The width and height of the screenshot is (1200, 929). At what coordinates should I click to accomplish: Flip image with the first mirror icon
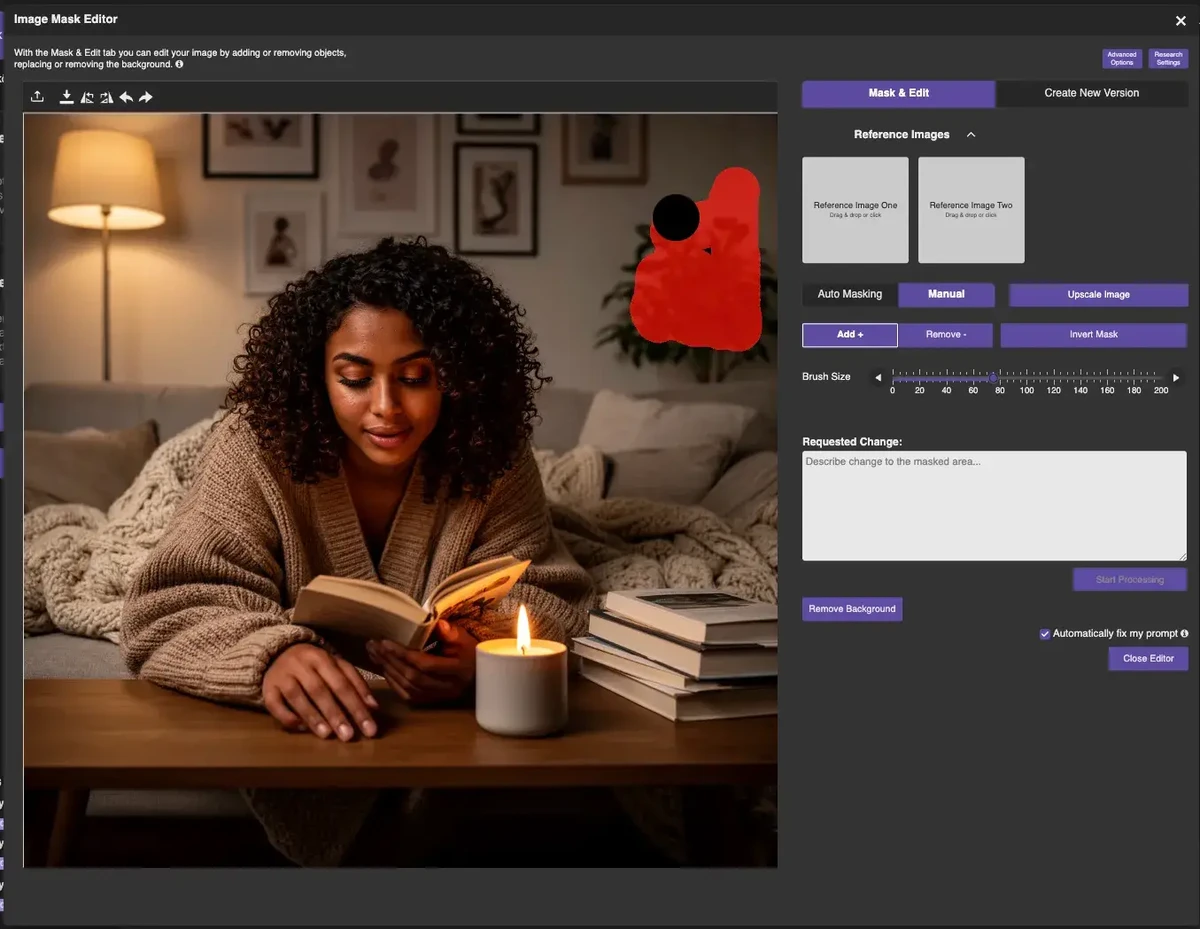tap(87, 97)
